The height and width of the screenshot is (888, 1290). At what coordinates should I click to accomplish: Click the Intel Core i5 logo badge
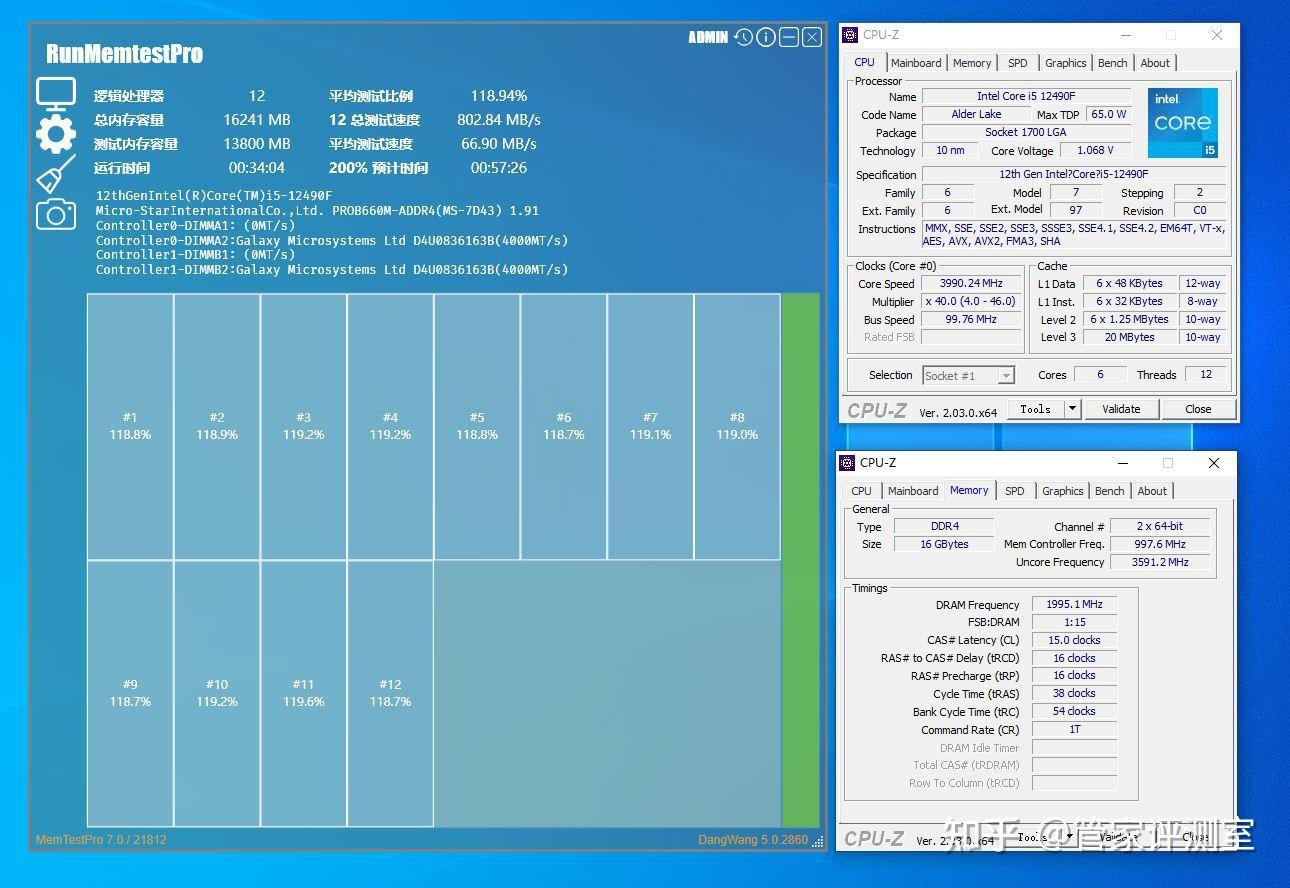(1183, 122)
